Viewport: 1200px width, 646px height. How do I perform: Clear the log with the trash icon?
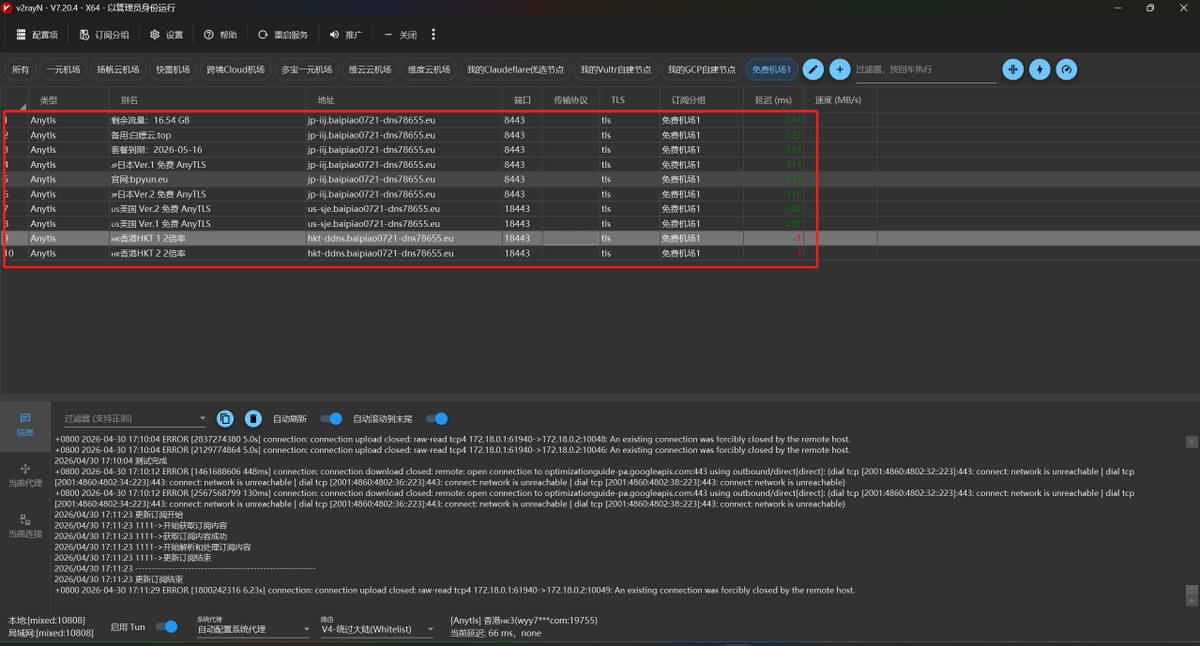[x=254, y=418]
